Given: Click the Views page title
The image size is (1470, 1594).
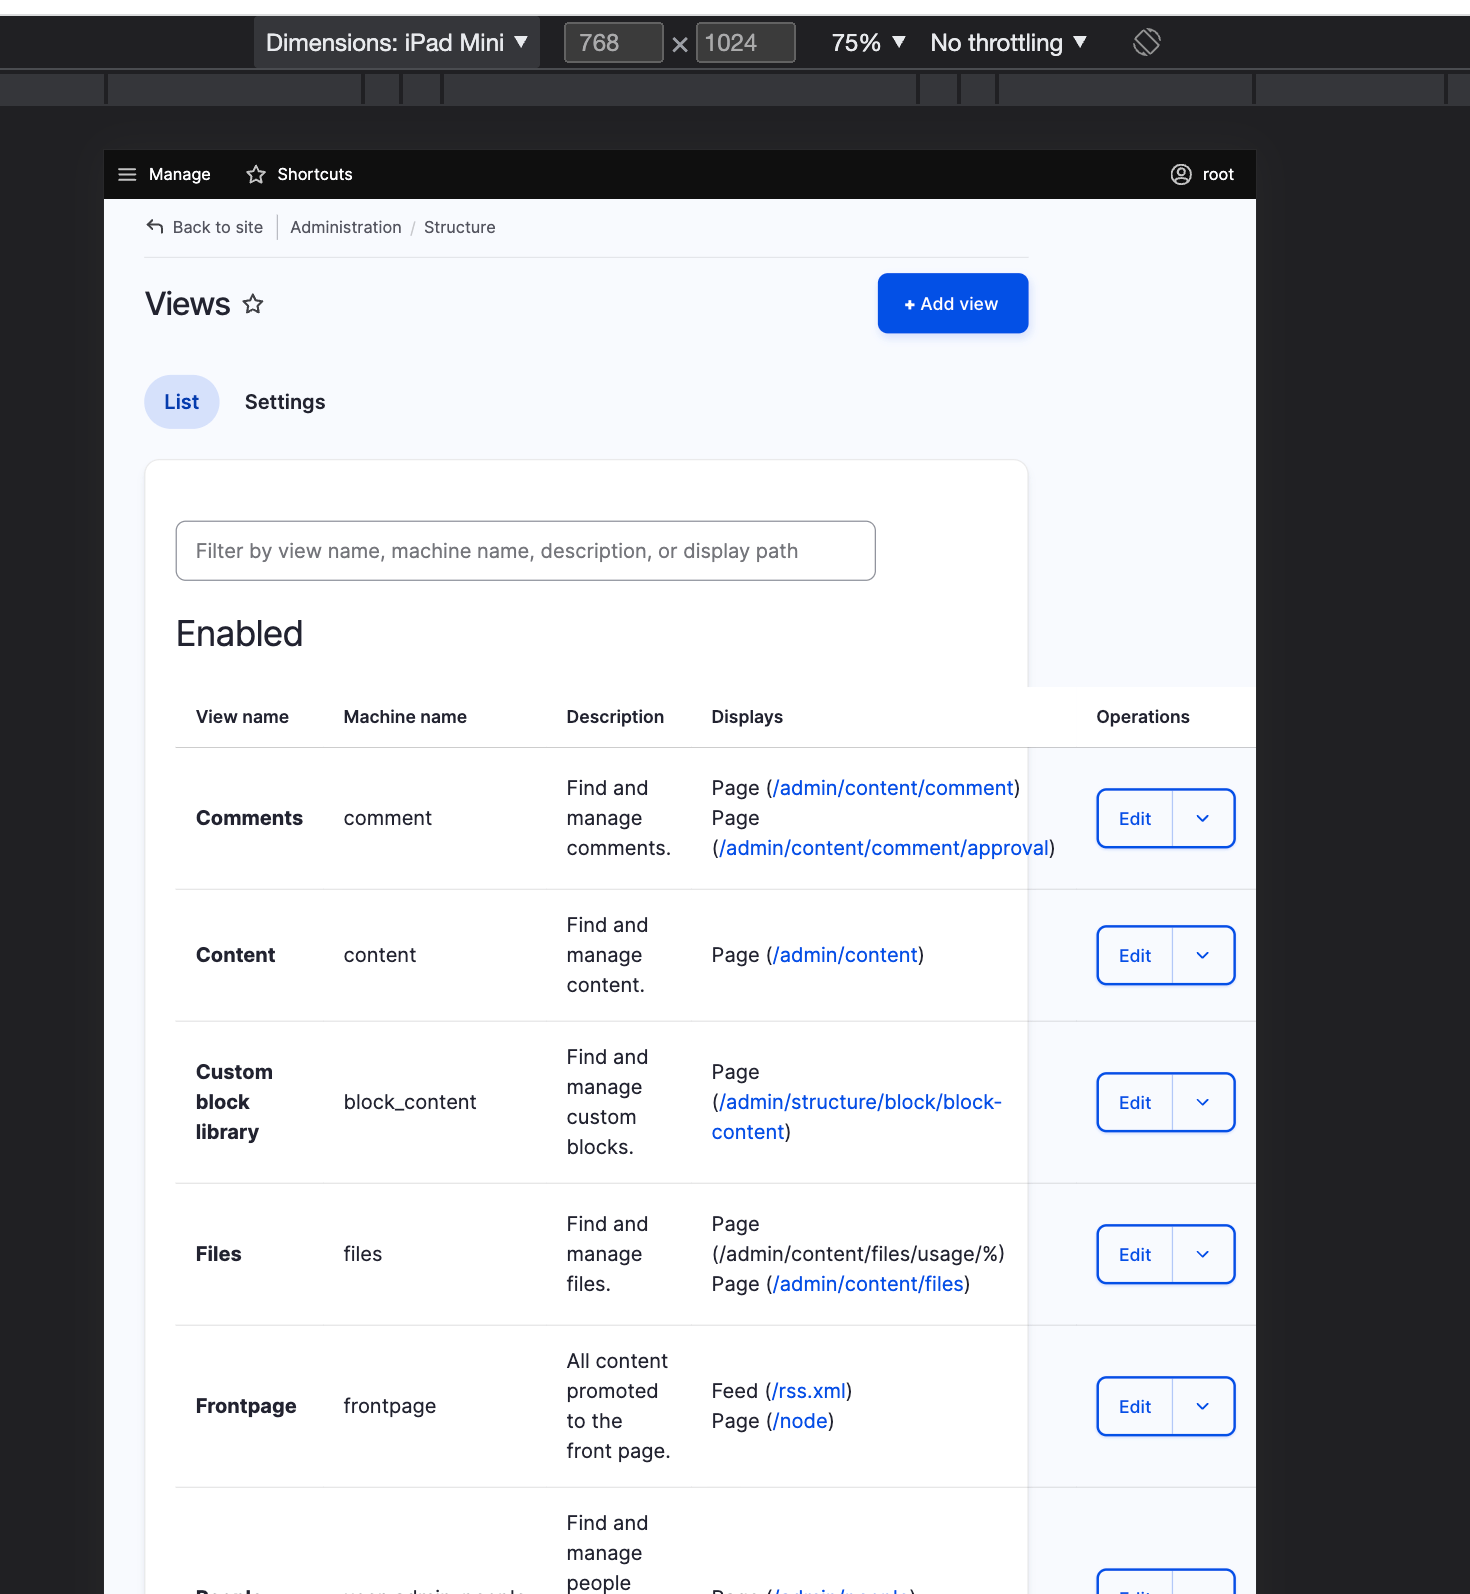Looking at the screenshot, I should click(x=188, y=304).
